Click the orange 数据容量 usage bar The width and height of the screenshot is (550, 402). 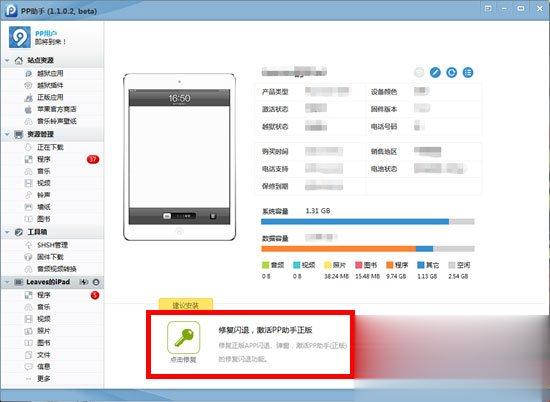tap(338, 249)
